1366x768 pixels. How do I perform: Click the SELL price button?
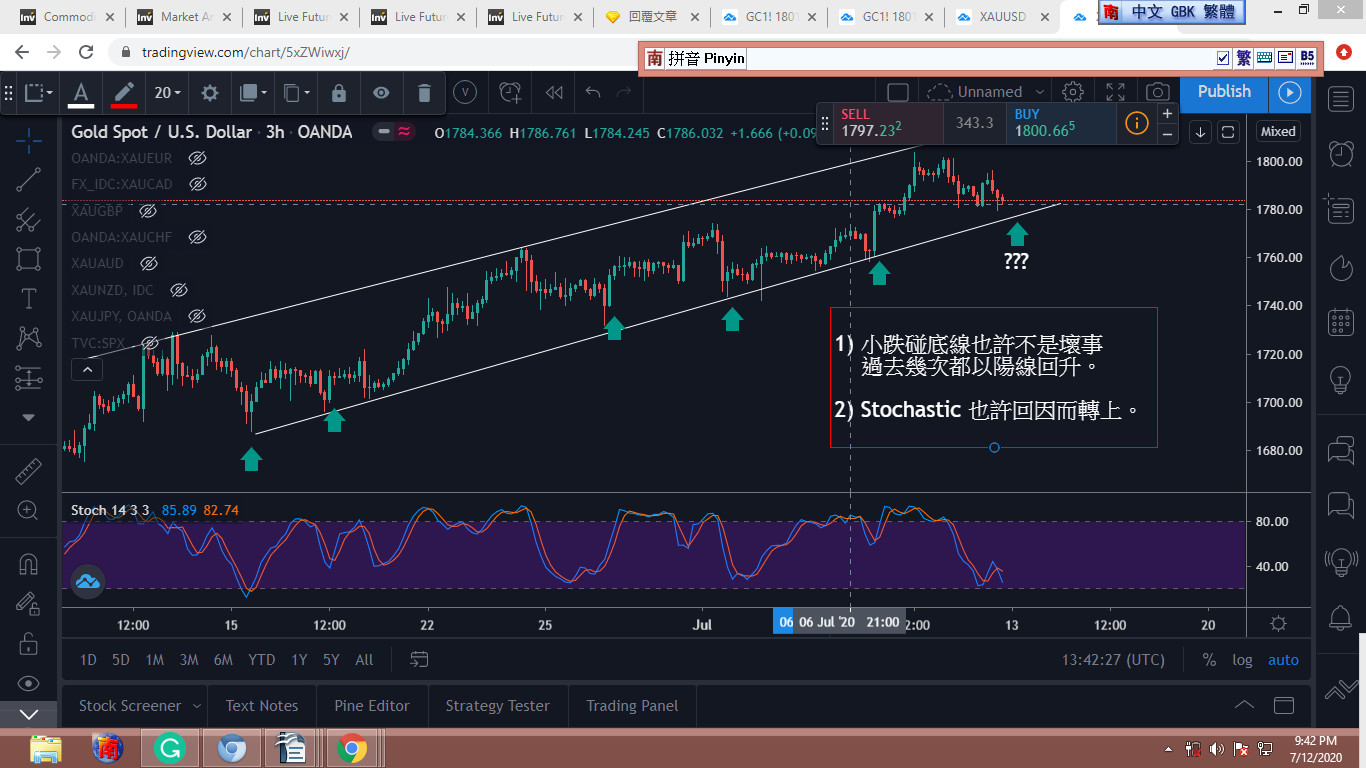880,123
